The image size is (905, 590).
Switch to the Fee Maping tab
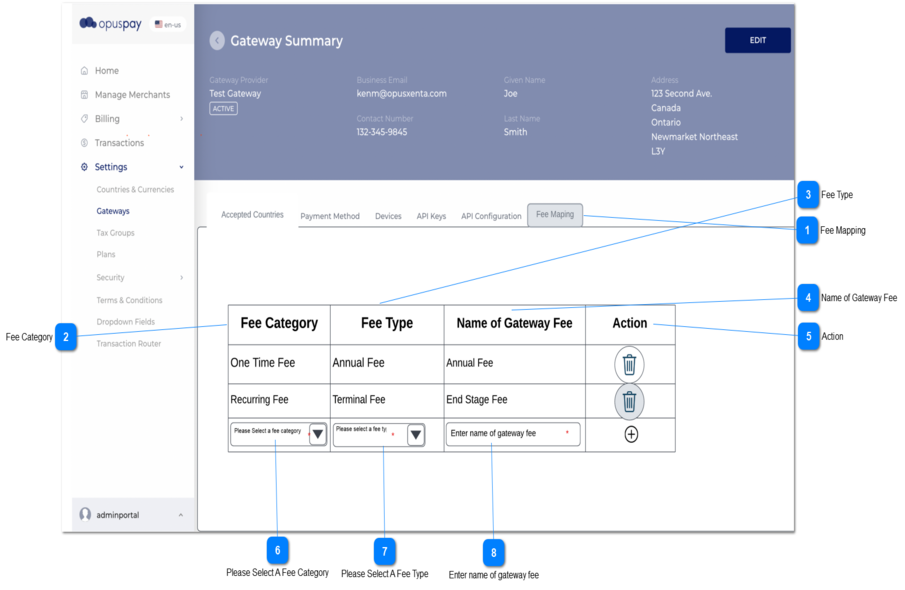[555, 213]
